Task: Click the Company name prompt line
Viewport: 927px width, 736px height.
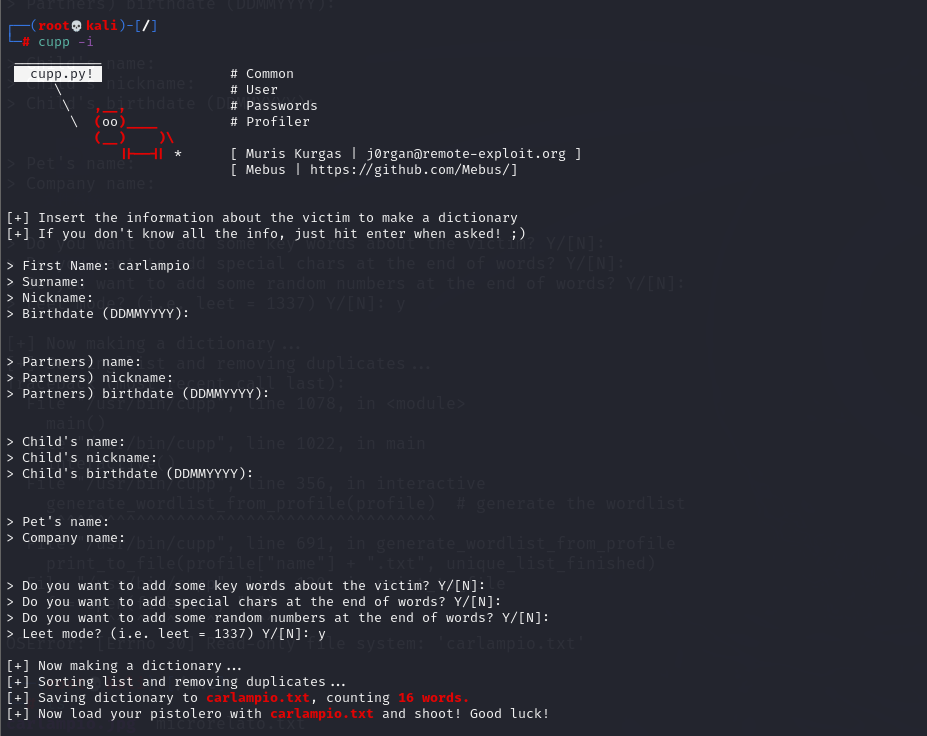Action: (x=66, y=538)
